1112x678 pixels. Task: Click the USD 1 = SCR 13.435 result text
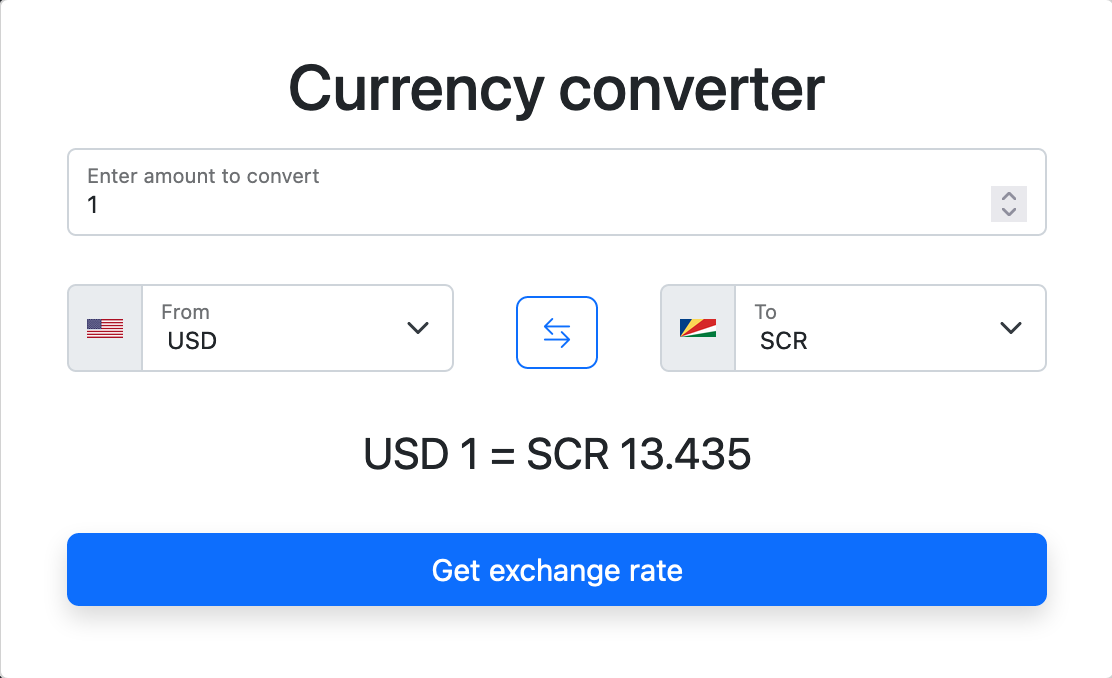557,454
